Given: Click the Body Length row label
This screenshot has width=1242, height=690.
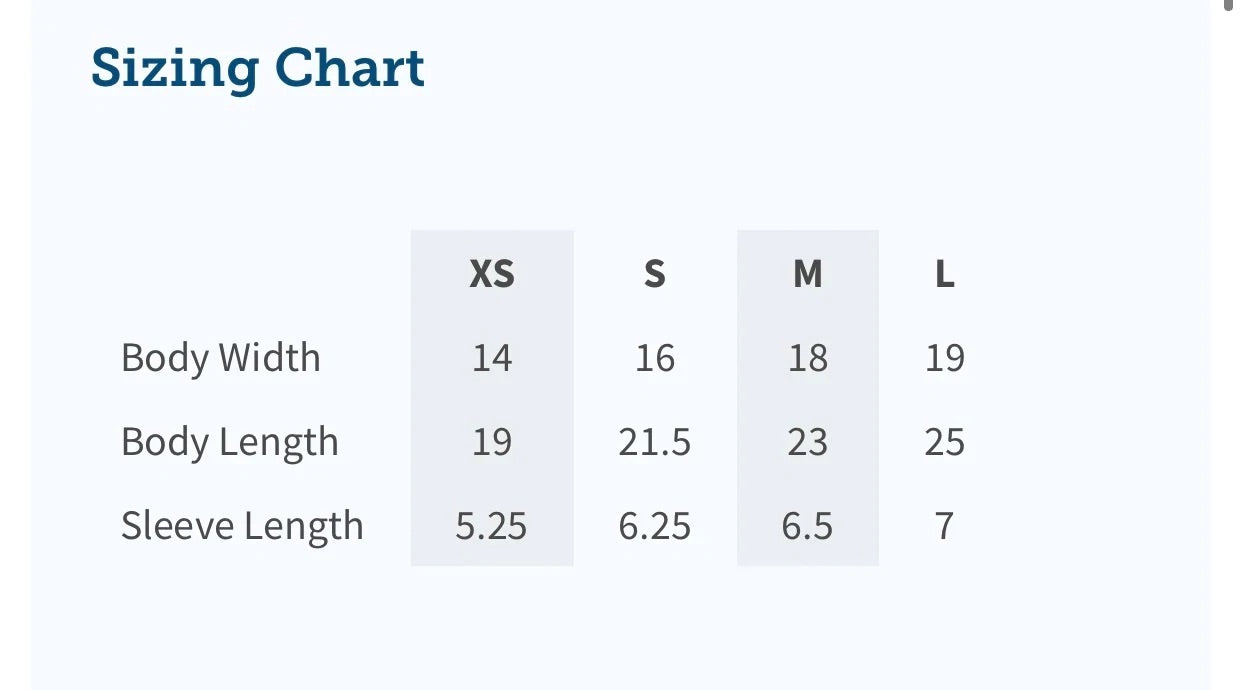Looking at the screenshot, I should click(230, 442).
